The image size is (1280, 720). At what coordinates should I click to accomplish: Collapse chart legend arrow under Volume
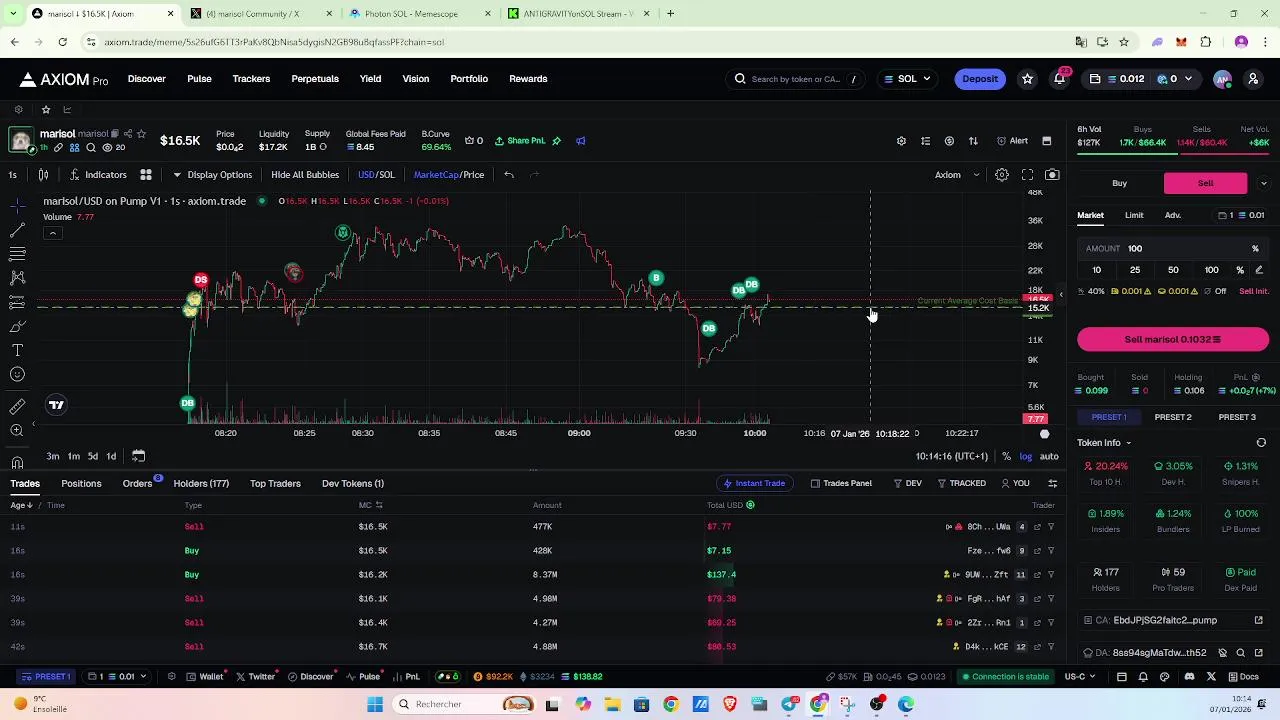(52, 233)
